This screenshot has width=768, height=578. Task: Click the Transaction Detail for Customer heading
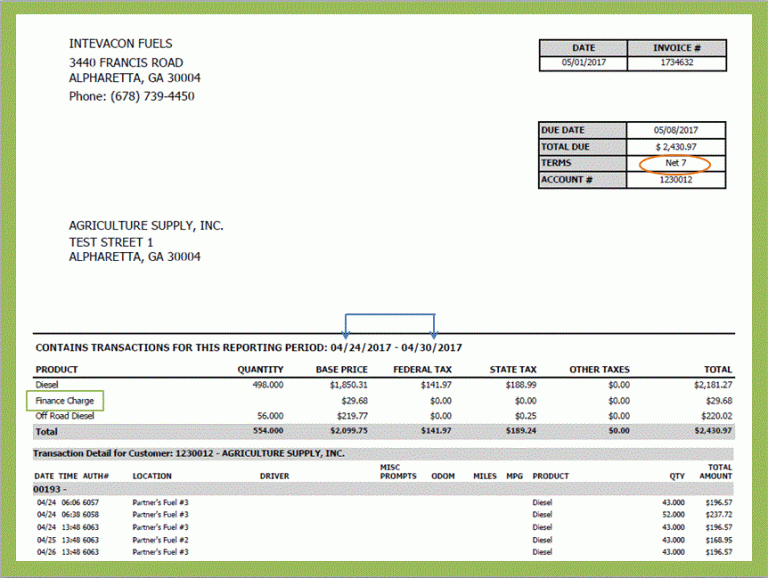tap(190, 453)
